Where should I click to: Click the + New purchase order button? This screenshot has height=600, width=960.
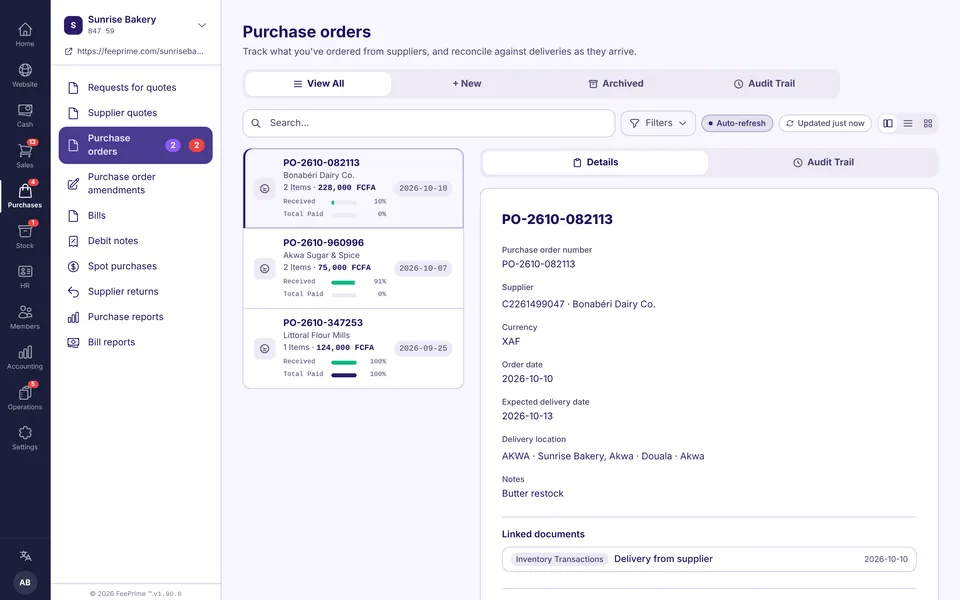tap(467, 84)
